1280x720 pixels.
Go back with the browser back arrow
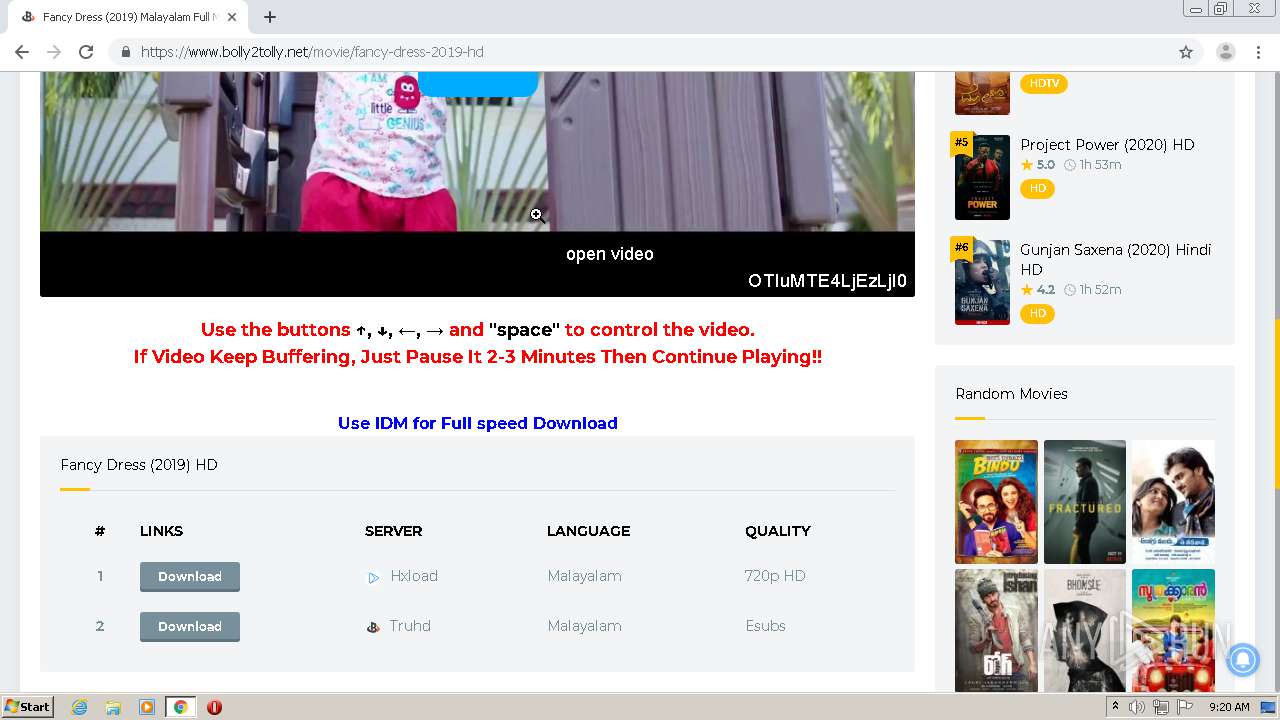click(x=22, y=52)
